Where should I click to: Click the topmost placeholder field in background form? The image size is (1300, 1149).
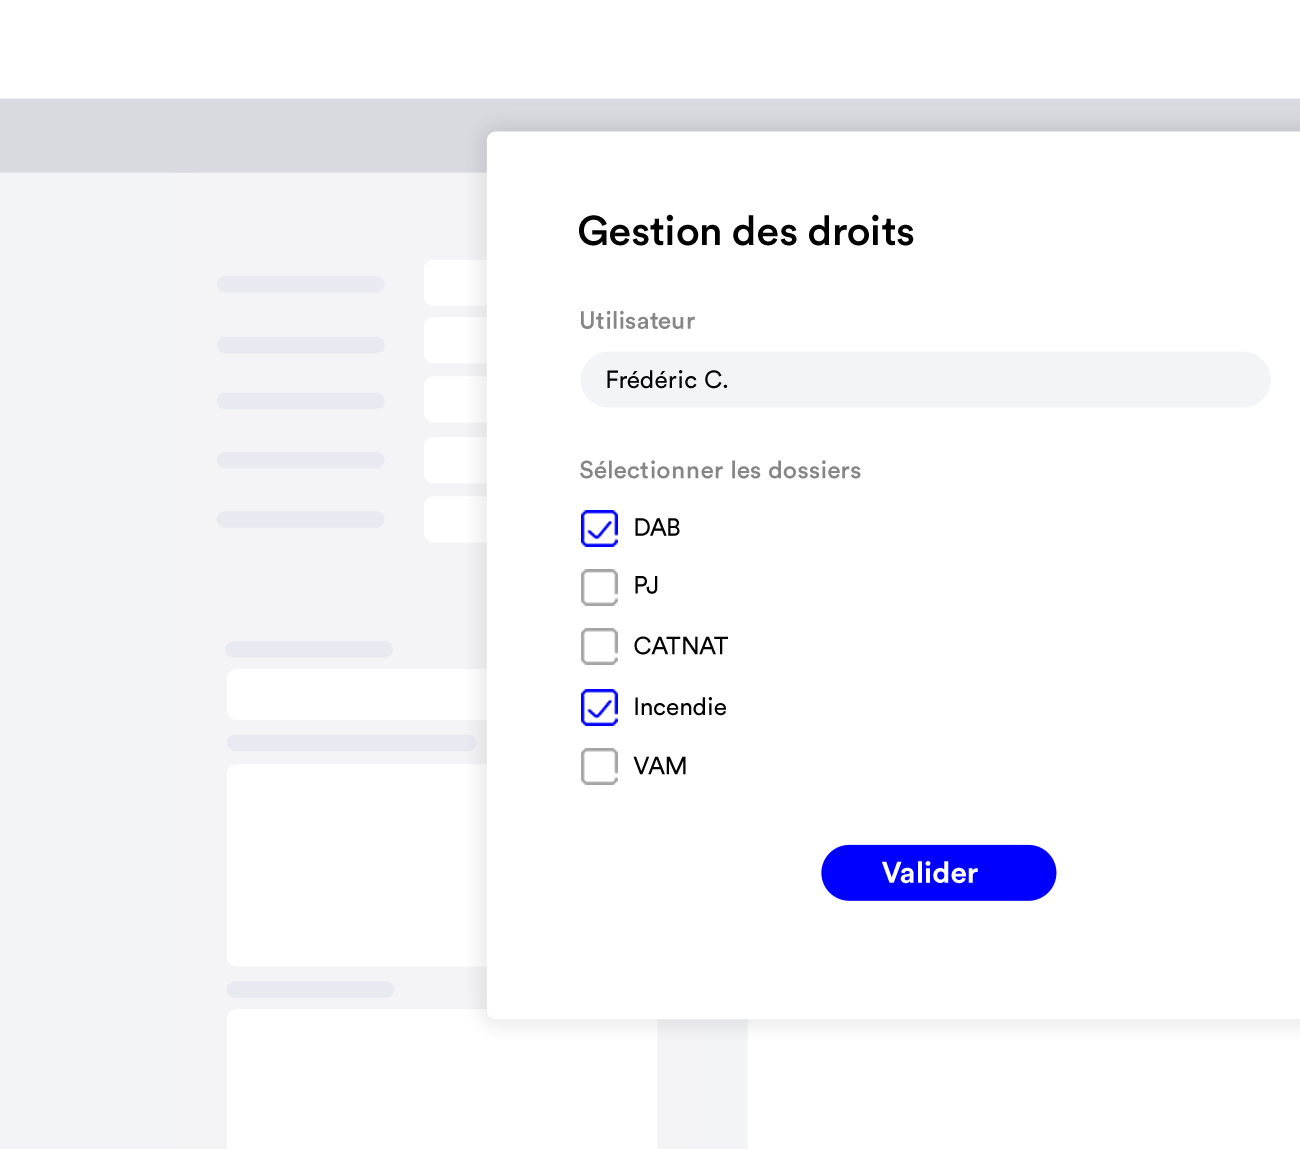[x=455, y=283]
